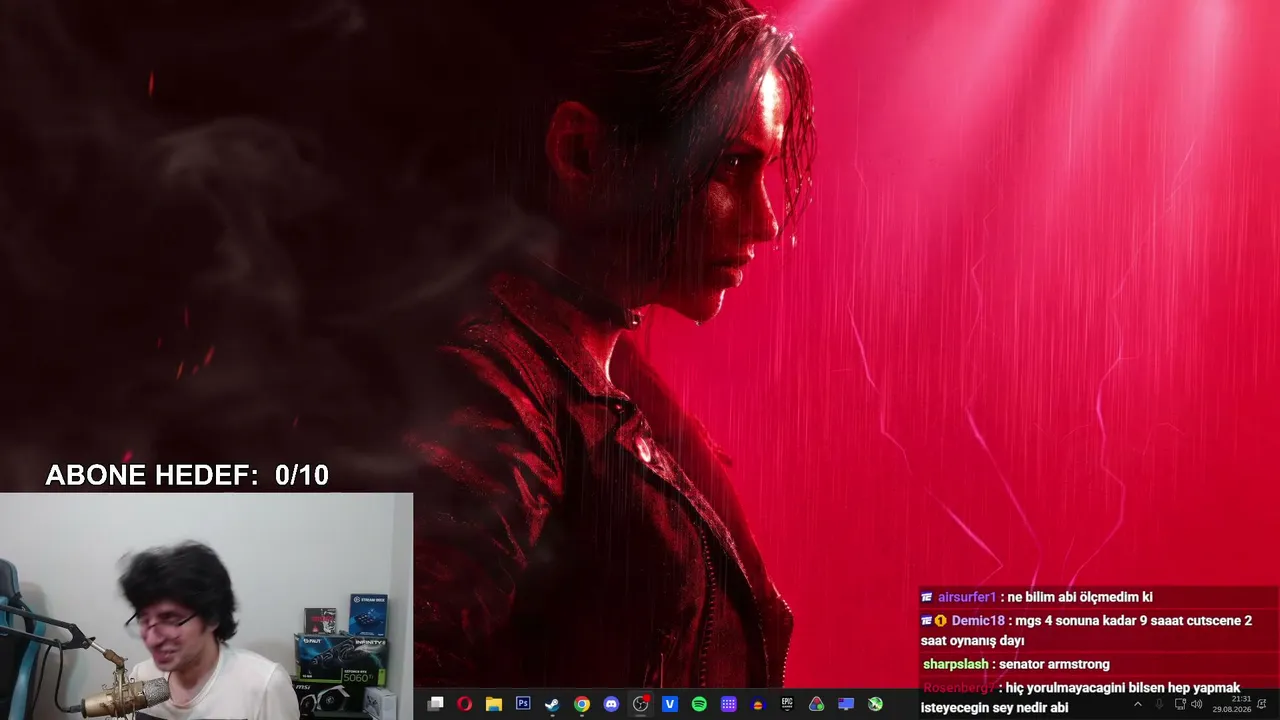Click the sharpslash username in chat

tap(956, 664)
